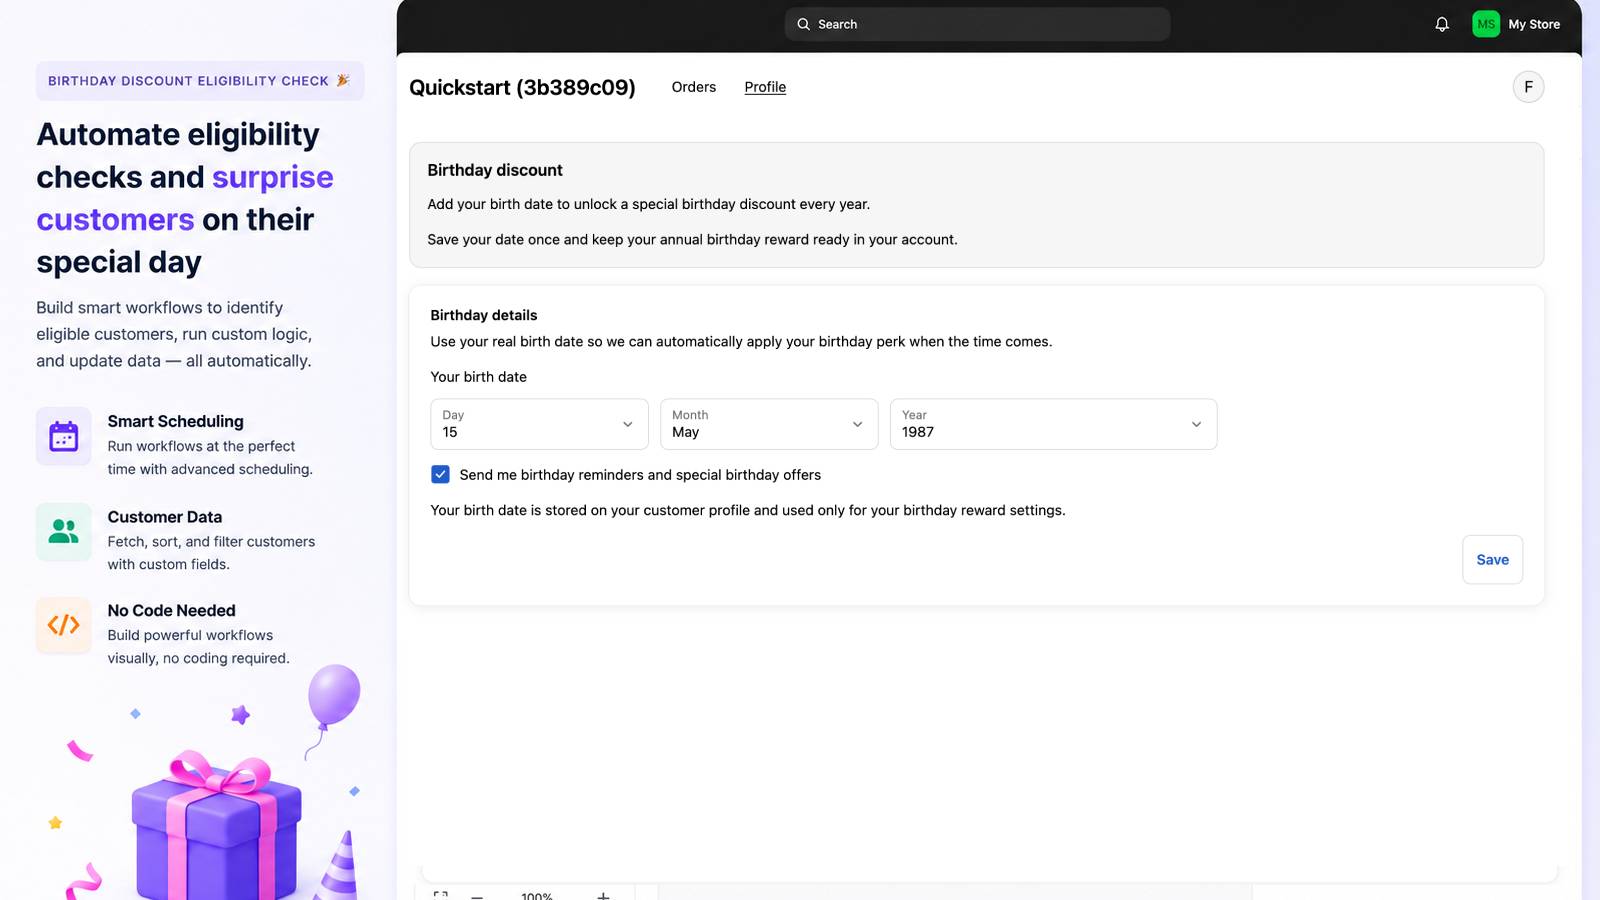The image size is (1600, 900).
Task: Click the 'Customer Data' feature title
Action: coord(165,517)
